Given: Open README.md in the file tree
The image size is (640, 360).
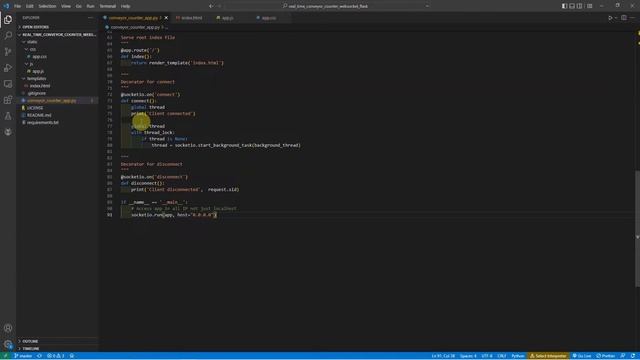Looking at the screenshot, I should click(x=58, y=115).
